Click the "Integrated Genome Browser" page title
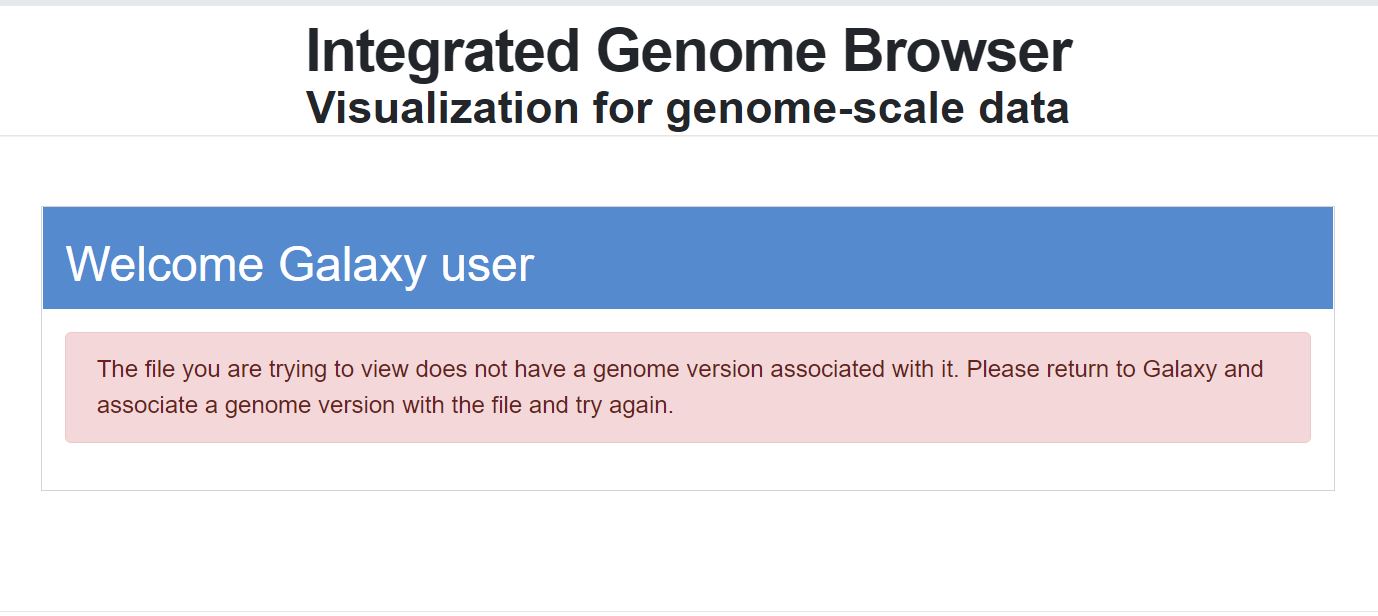 pos(688,51)
